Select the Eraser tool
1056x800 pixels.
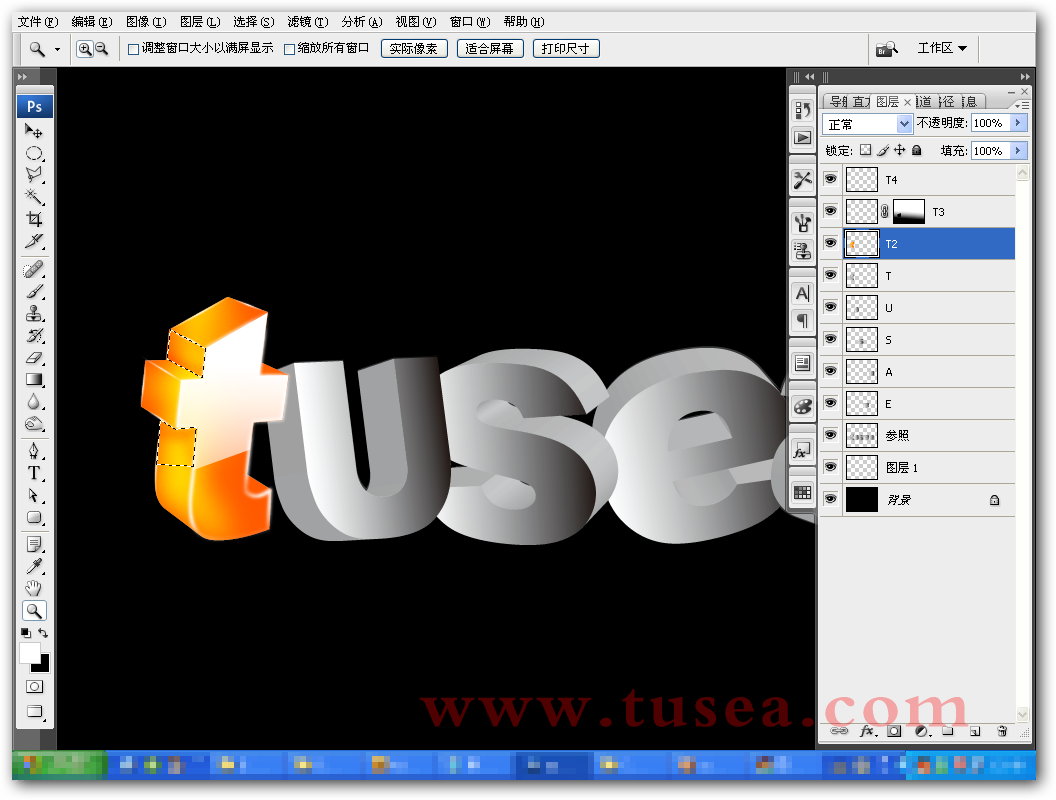pos(34,358)
